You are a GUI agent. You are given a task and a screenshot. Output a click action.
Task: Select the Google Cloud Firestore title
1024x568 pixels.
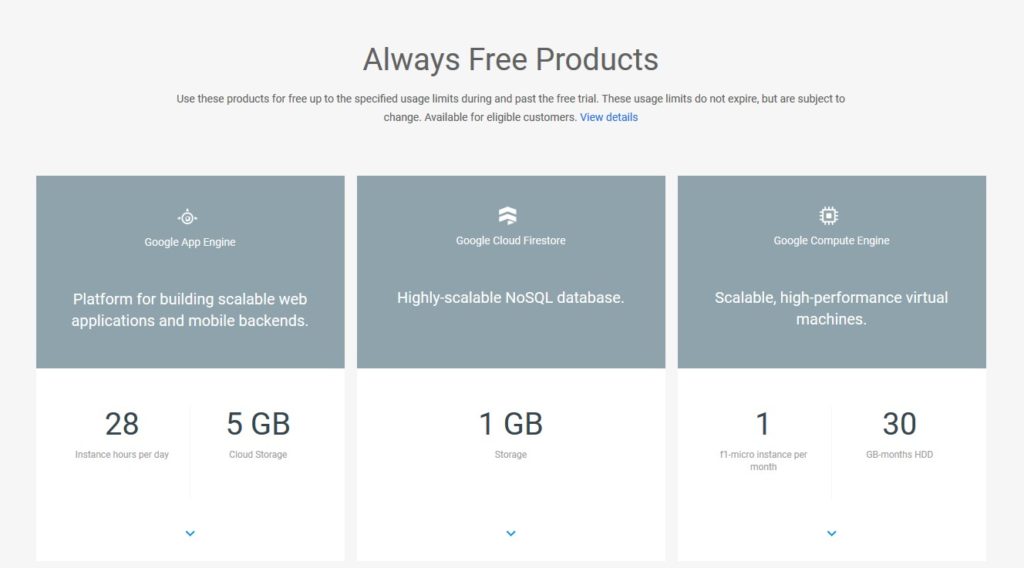511,241
